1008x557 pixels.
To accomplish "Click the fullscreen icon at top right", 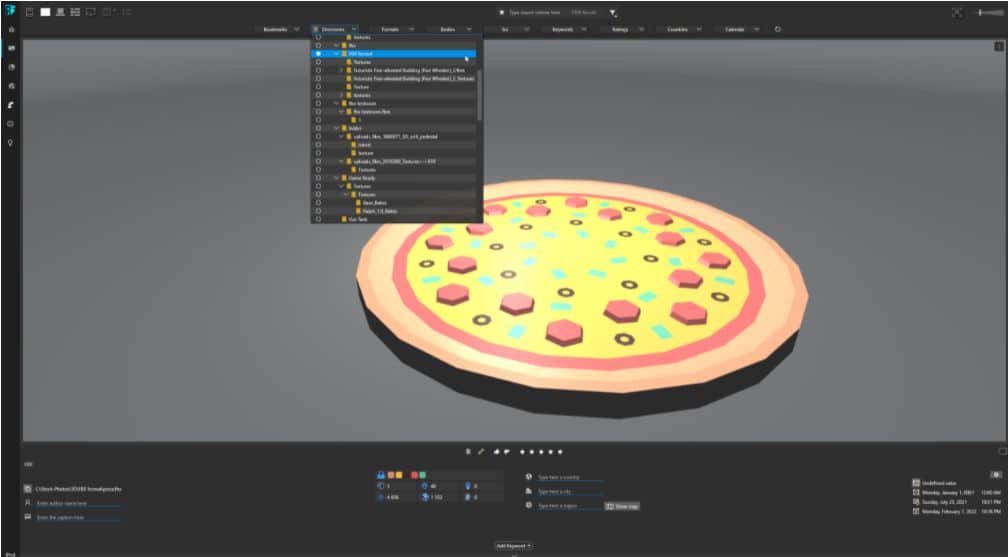I will pos(957,13).
